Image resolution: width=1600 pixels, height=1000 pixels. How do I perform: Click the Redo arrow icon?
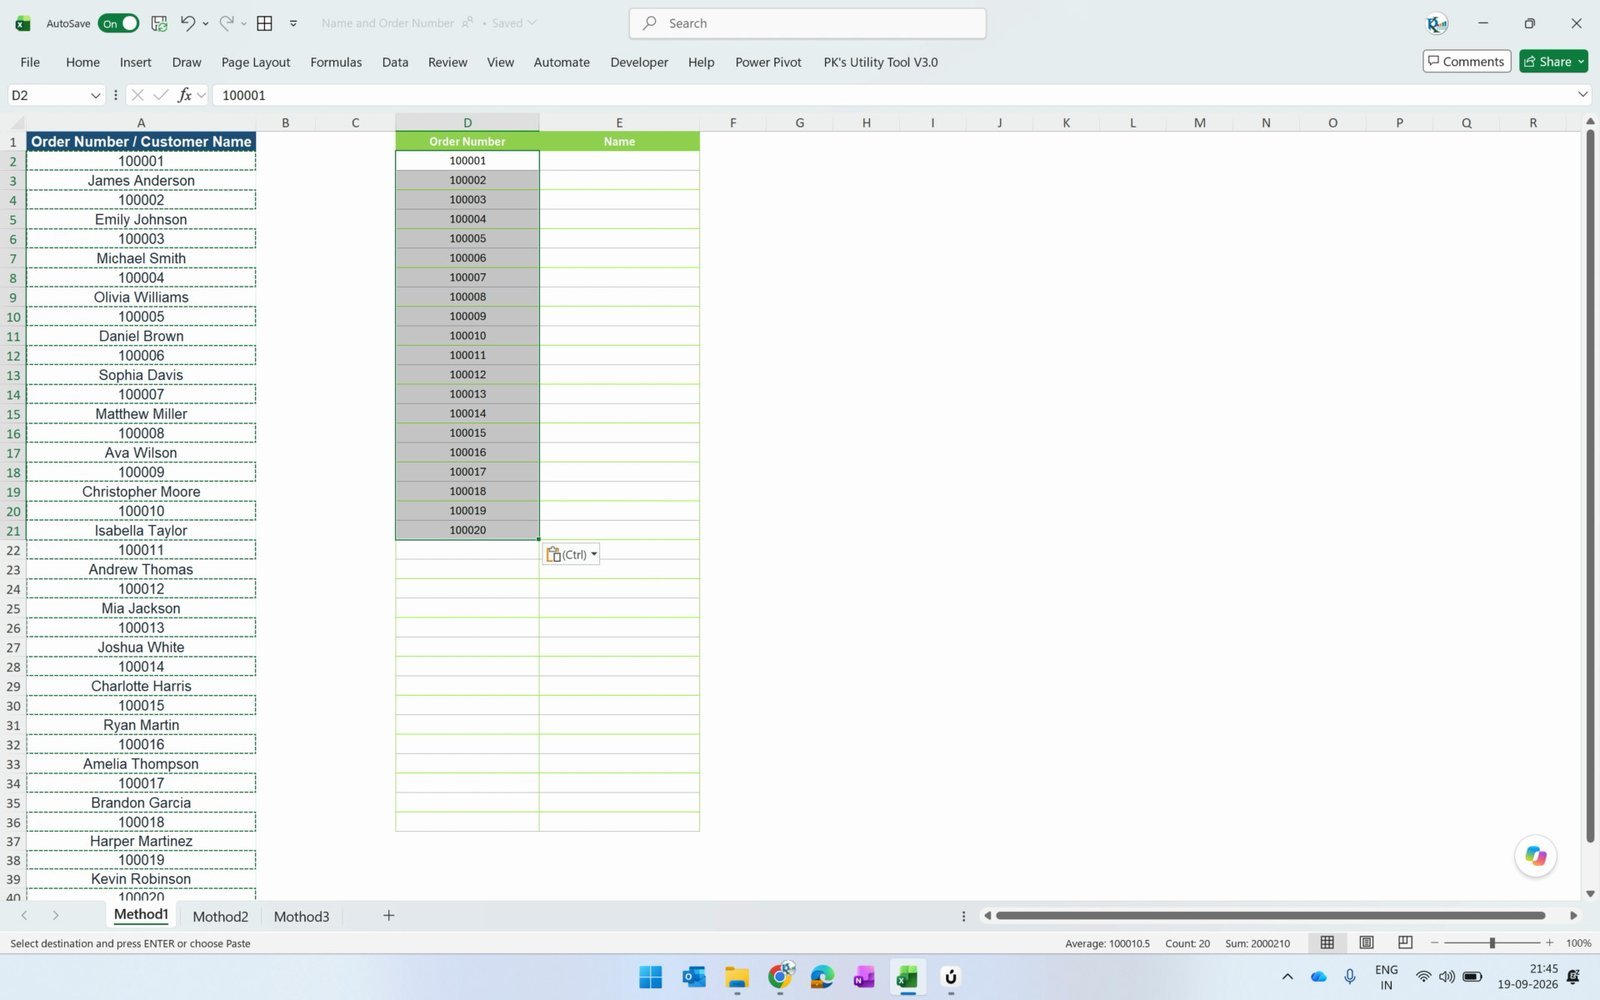[x=227, y=23]
